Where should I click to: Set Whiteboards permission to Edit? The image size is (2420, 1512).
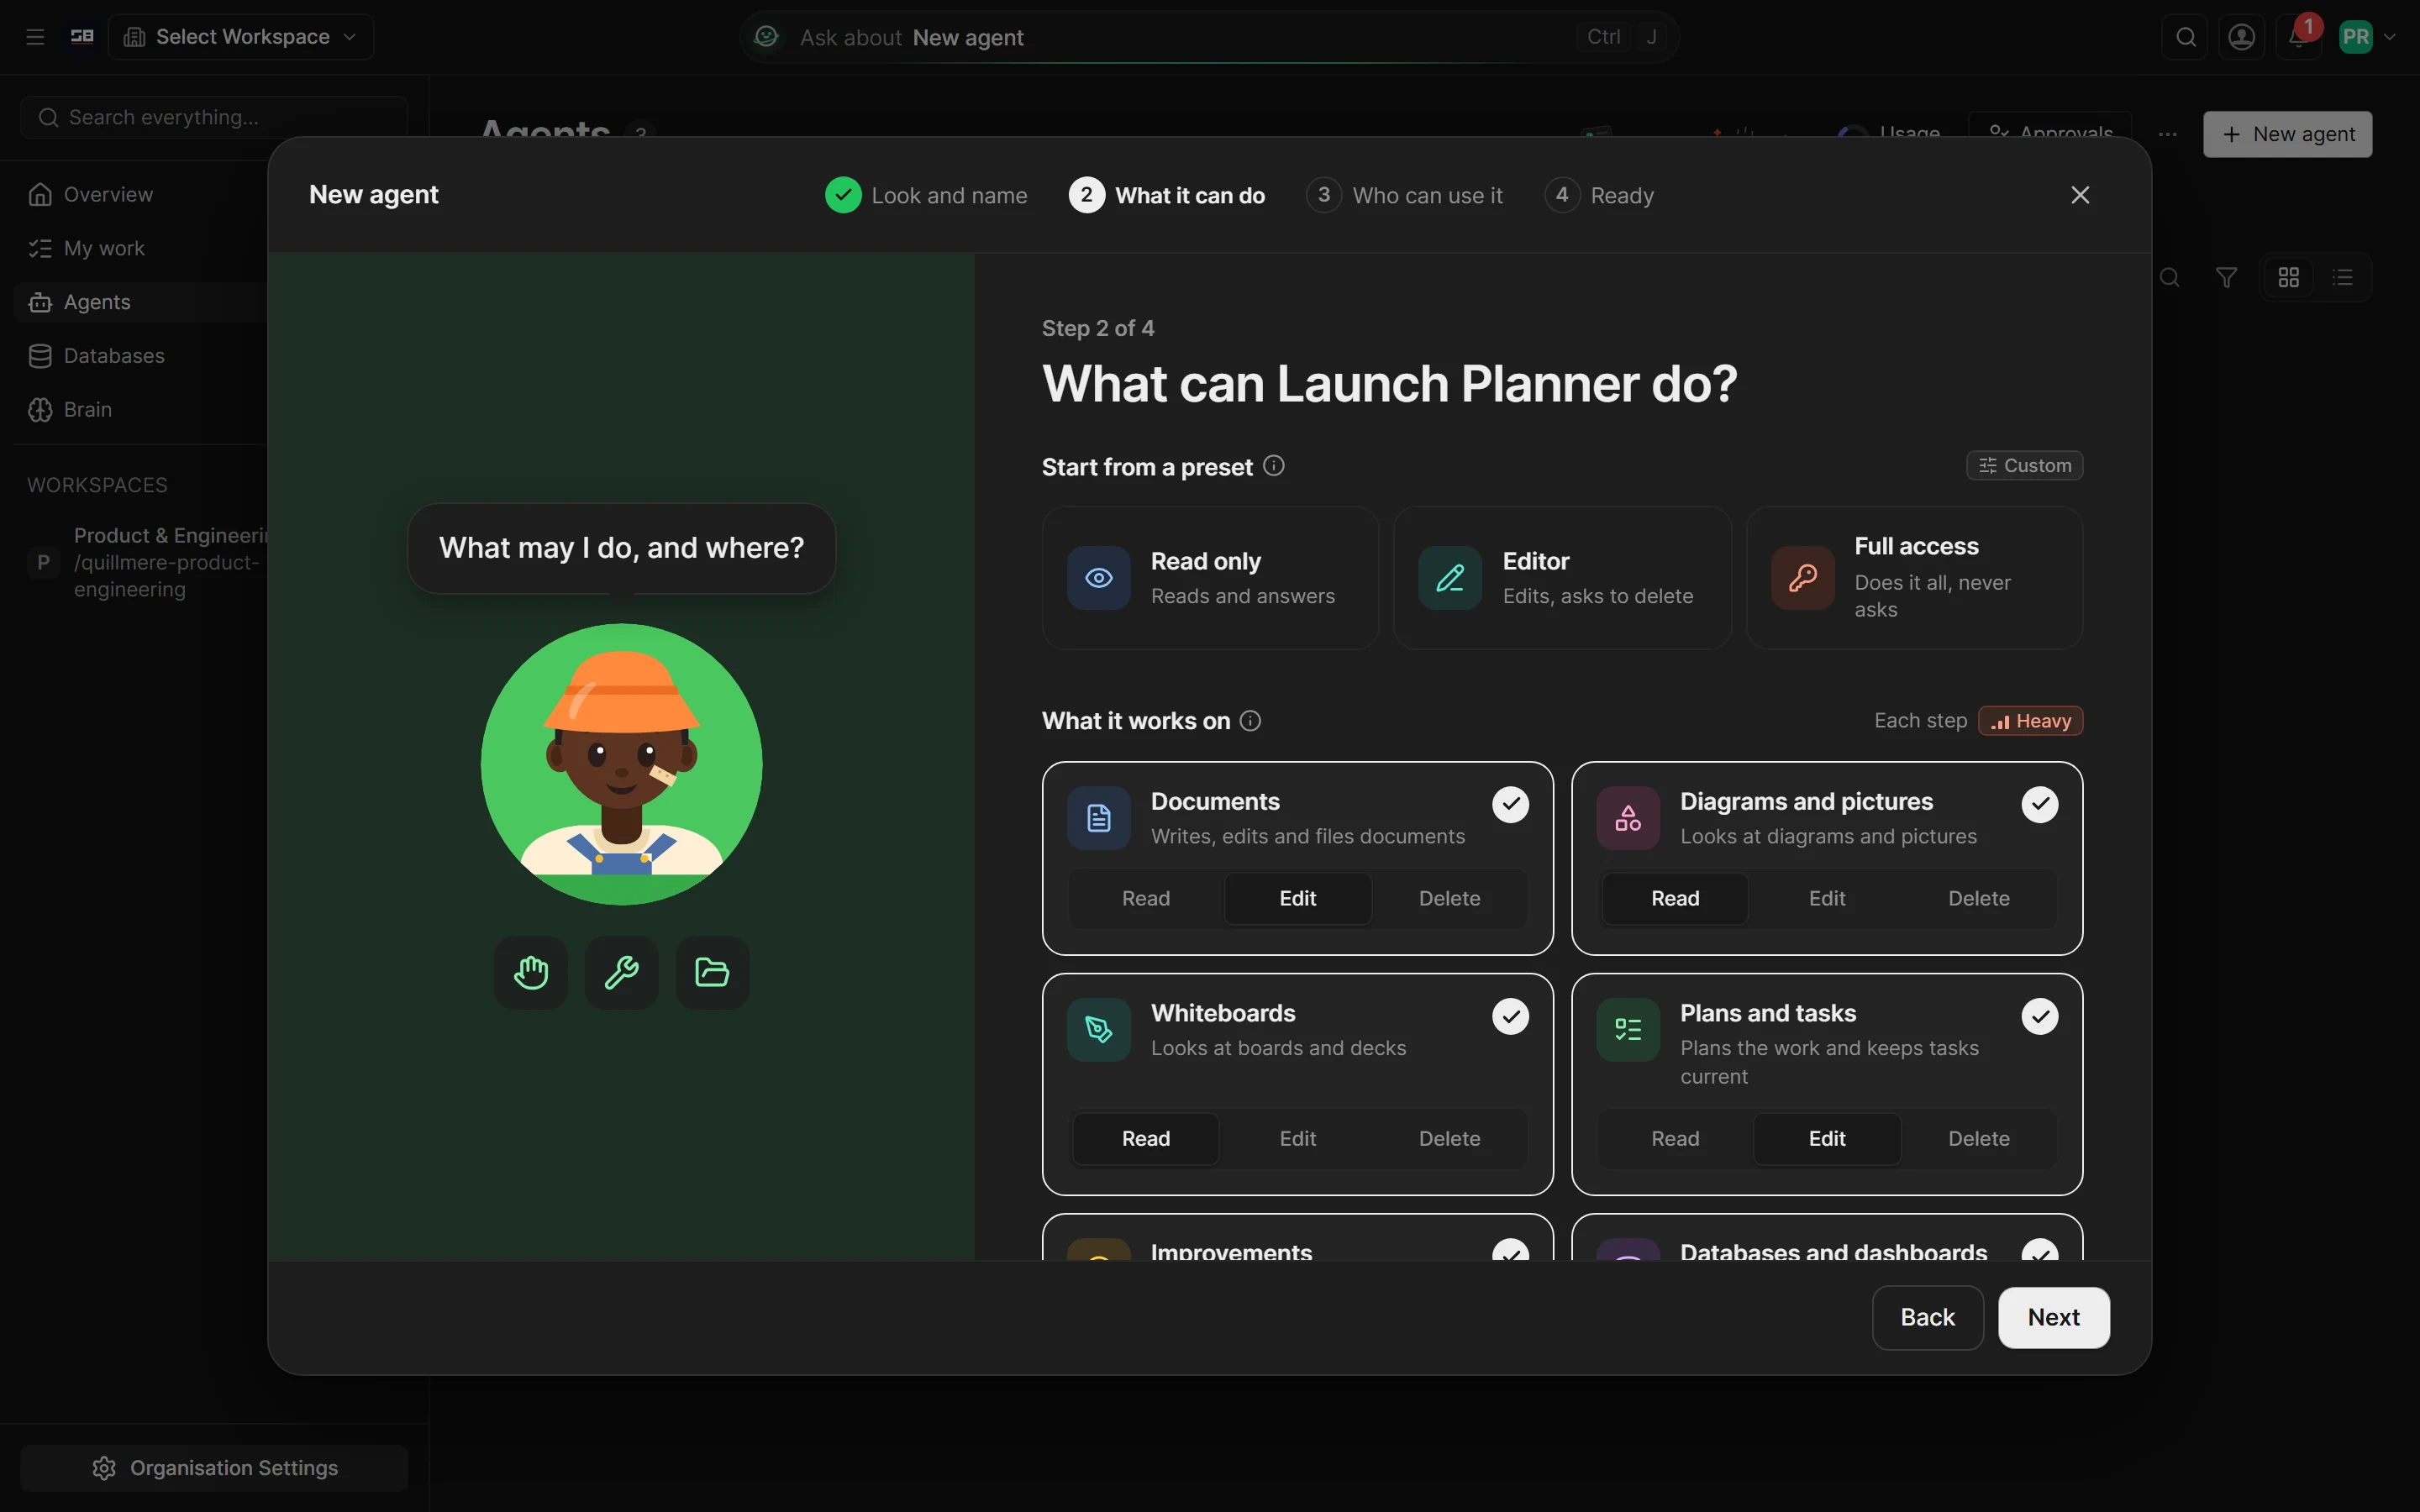pyautogui.click(x=1297, y=1138)
